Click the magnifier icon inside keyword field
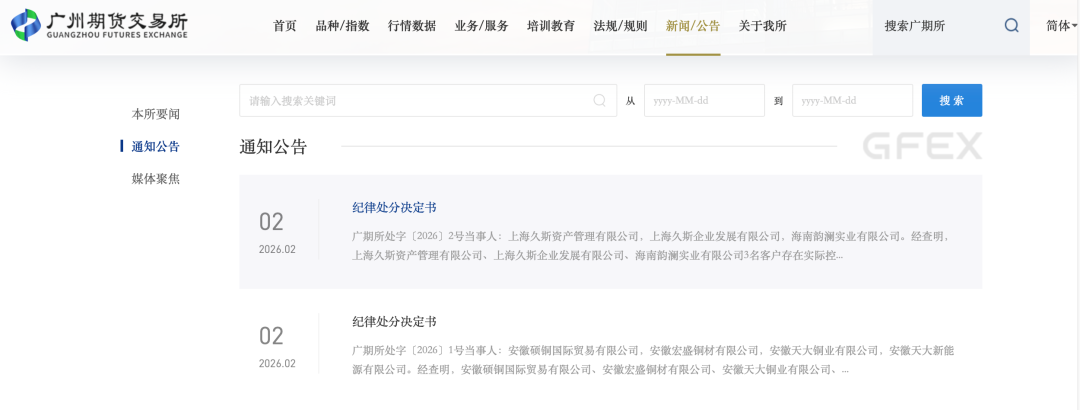1080x410 pixels. click(x=599, y=101)
